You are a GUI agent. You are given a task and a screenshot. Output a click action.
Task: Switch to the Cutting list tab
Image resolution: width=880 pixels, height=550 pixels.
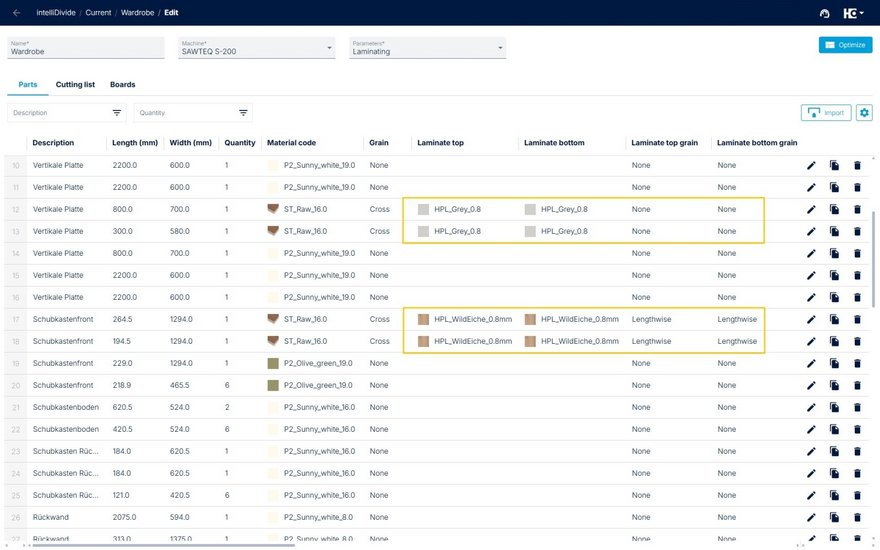click(75, 85)
